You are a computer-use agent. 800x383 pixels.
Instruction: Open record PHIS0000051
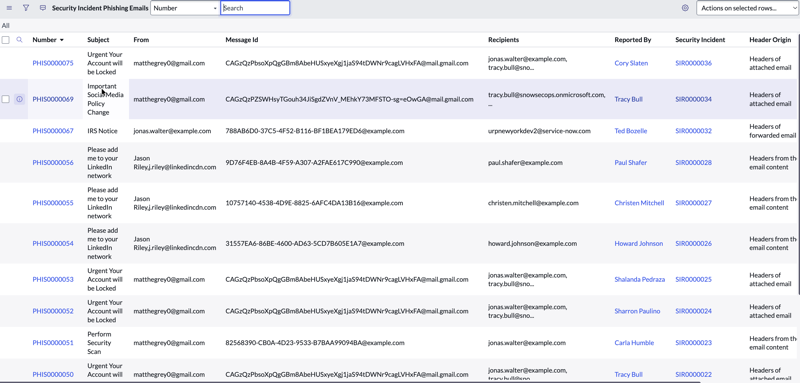pyautogui.click(x=53, y=343)
